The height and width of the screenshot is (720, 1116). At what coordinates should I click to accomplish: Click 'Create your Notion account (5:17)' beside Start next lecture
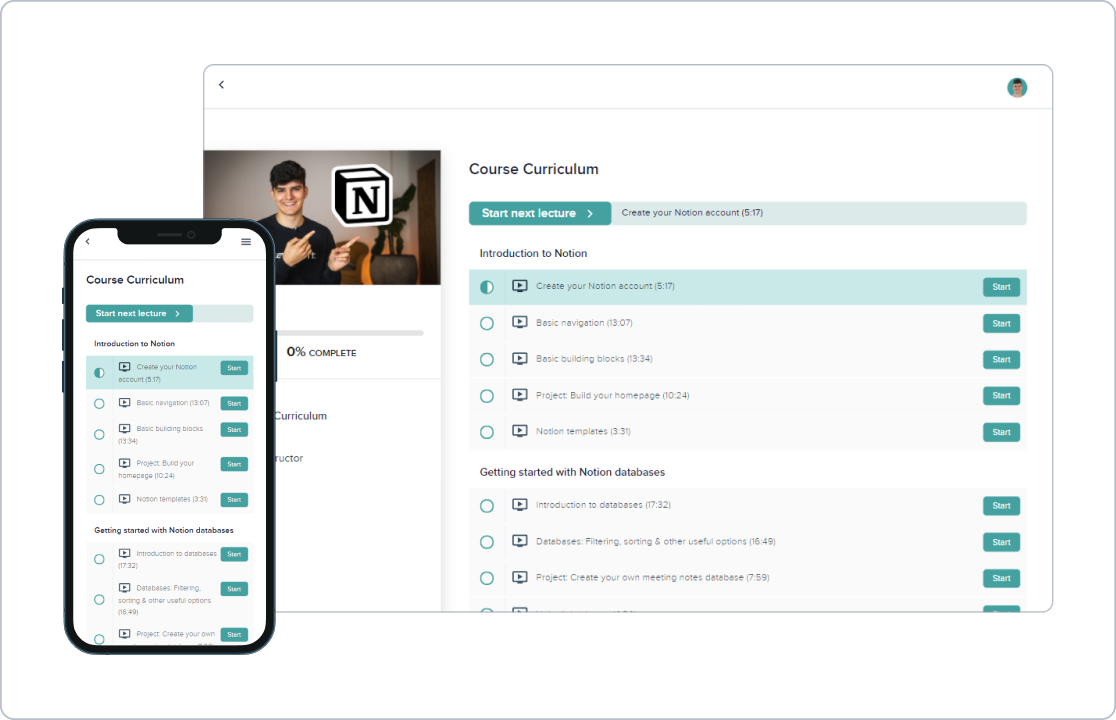692,213
